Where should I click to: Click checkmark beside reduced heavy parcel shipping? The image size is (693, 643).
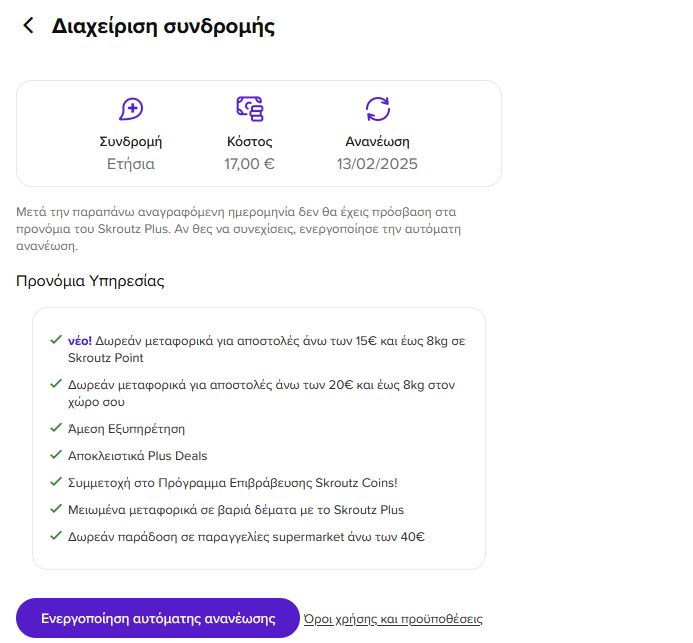click(56, 509)
